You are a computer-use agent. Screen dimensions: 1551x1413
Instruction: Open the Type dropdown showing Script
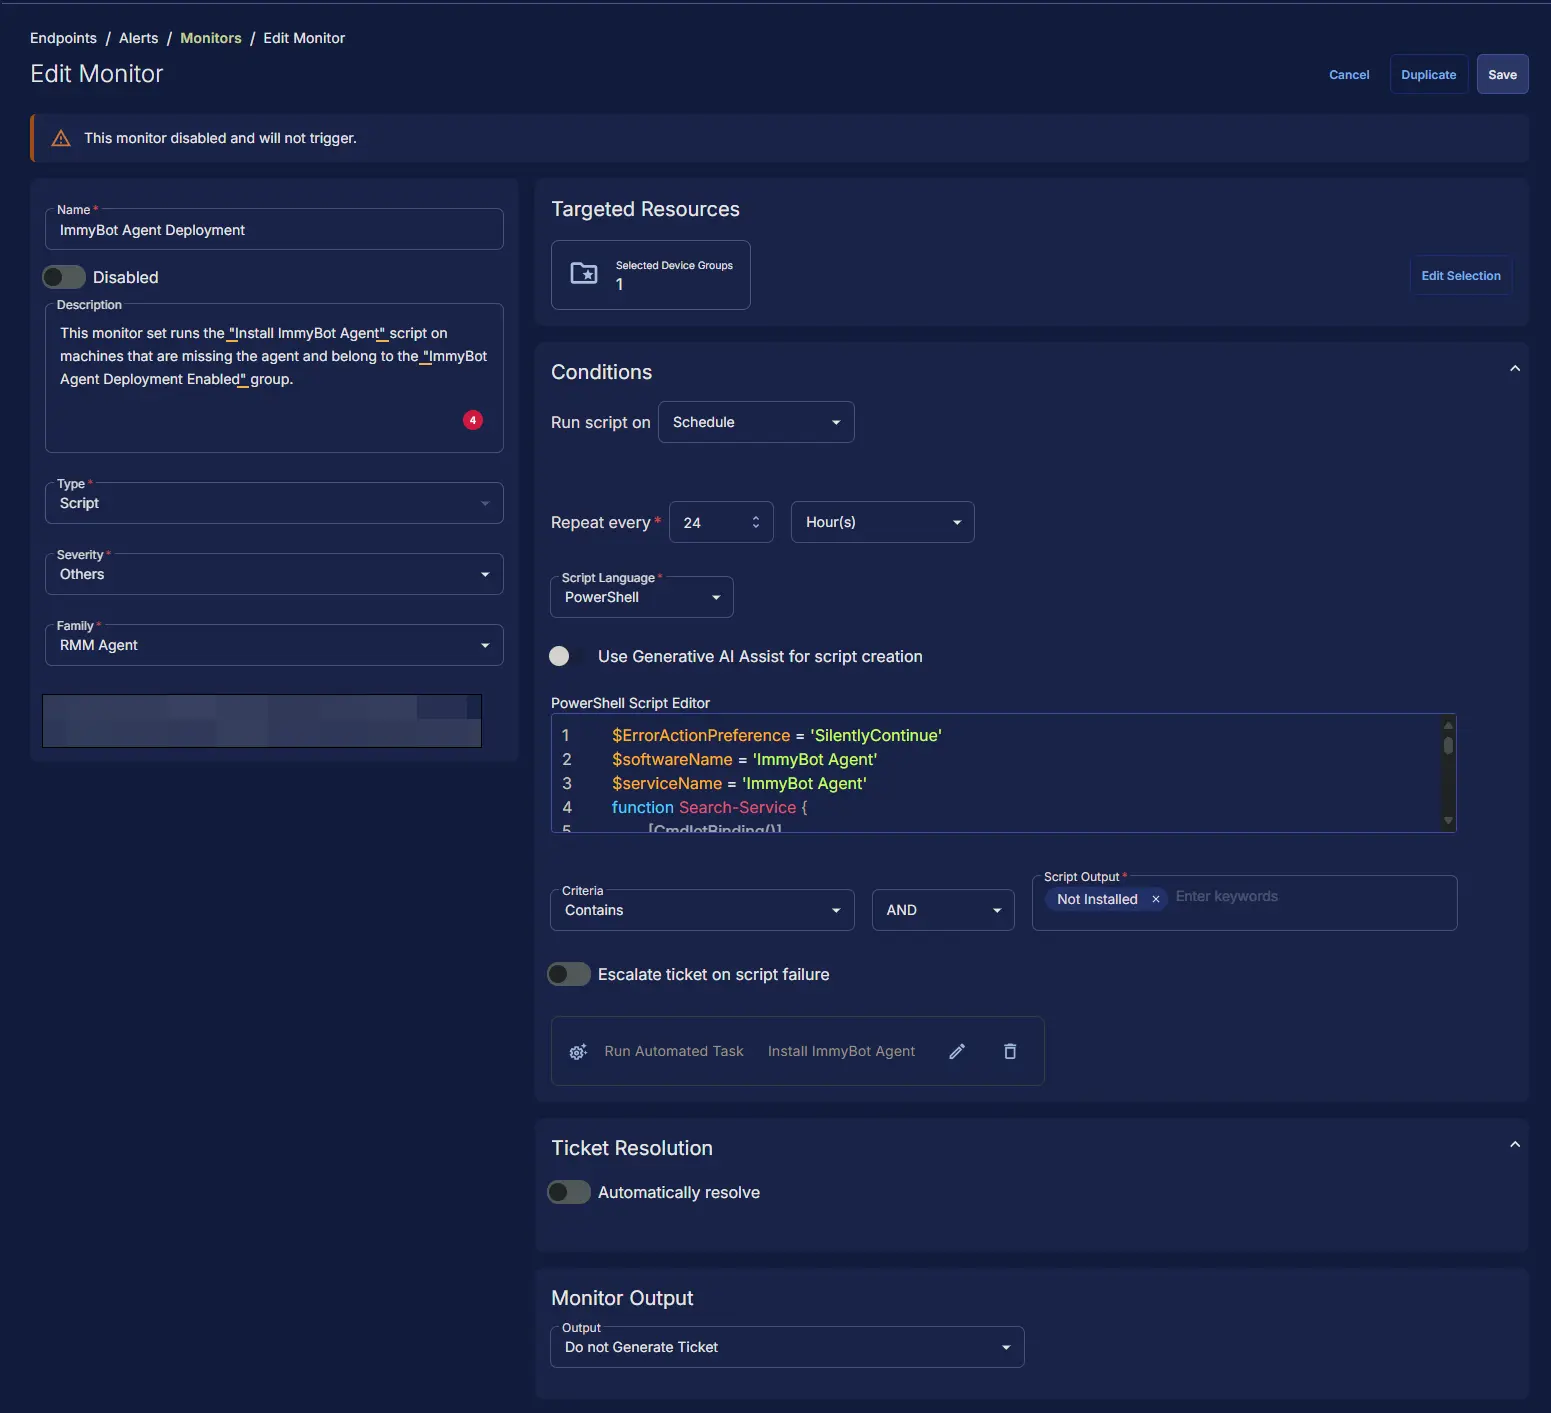click(x=274, y=503)
